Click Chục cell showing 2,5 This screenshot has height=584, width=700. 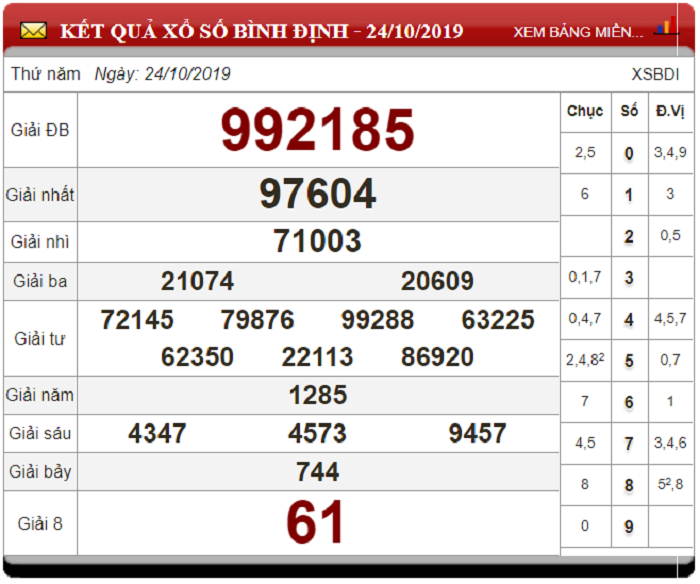pos(585,153)
